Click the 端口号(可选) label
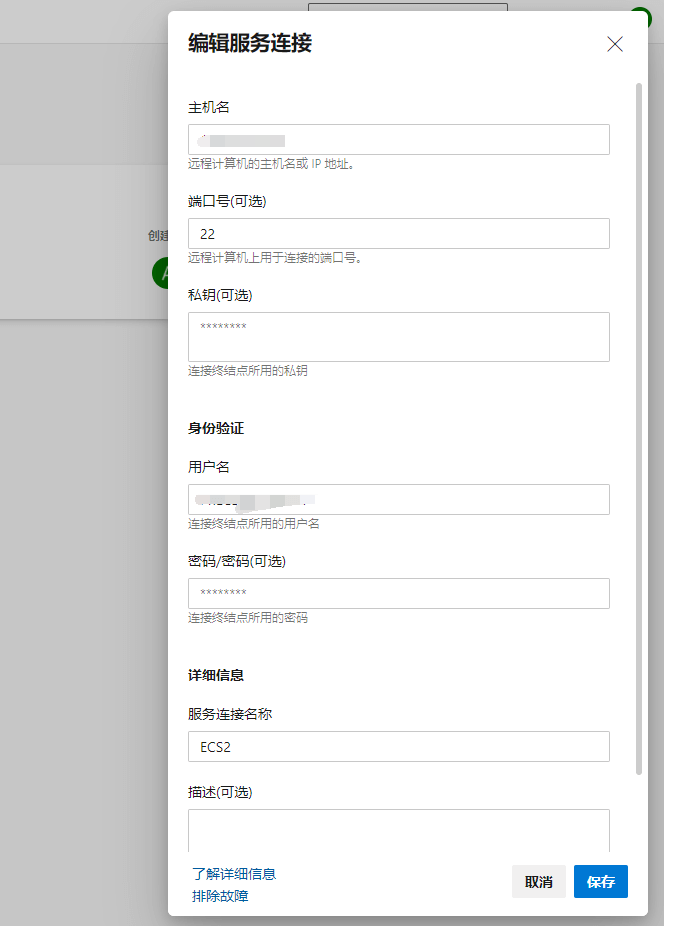The image size is (684, 926). coord(227,201)
